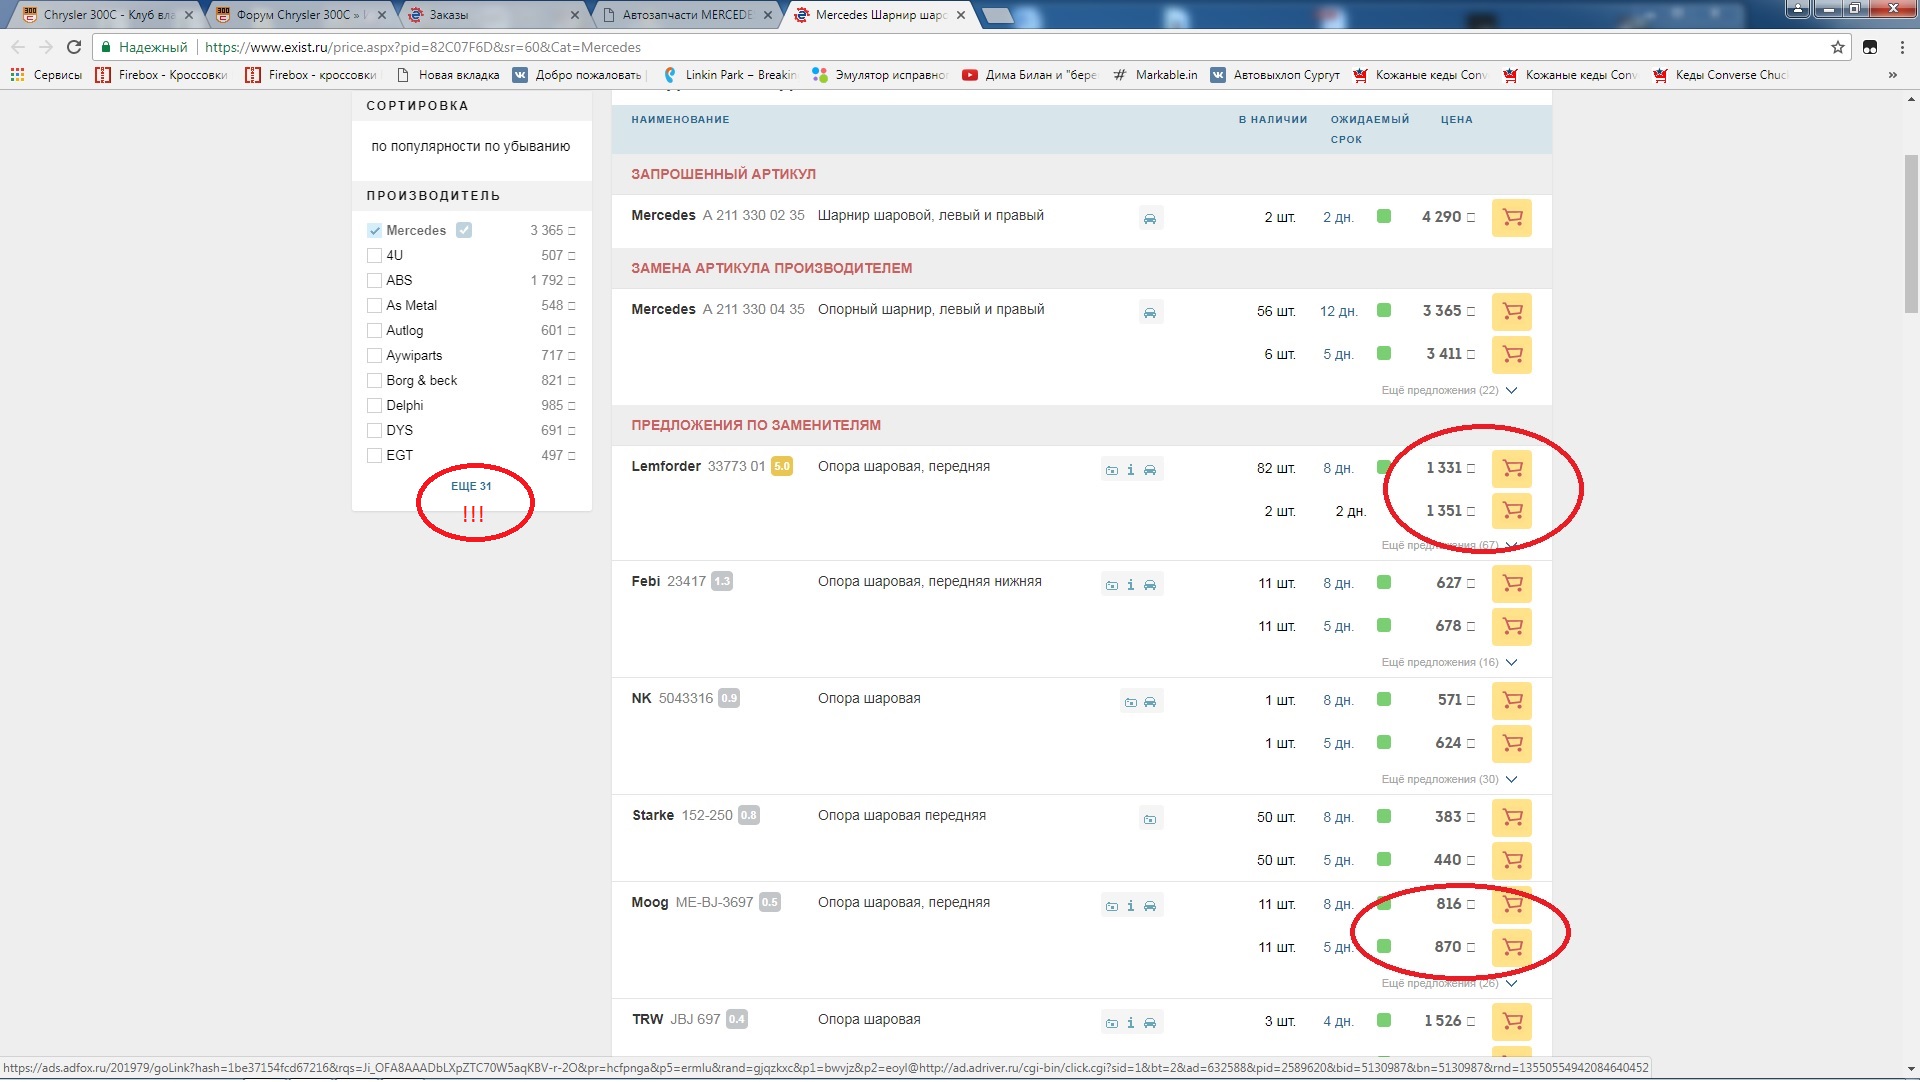Add TRW JBJ 697 to cart
Viewport: 1920px width, 1082px height.
pos(1511,1021)
